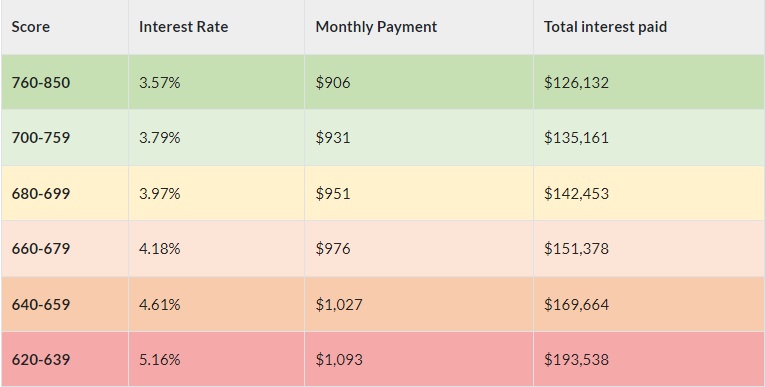Click the Score column header
The height and width of the screenshot is (387, 765).
point(65,27)
